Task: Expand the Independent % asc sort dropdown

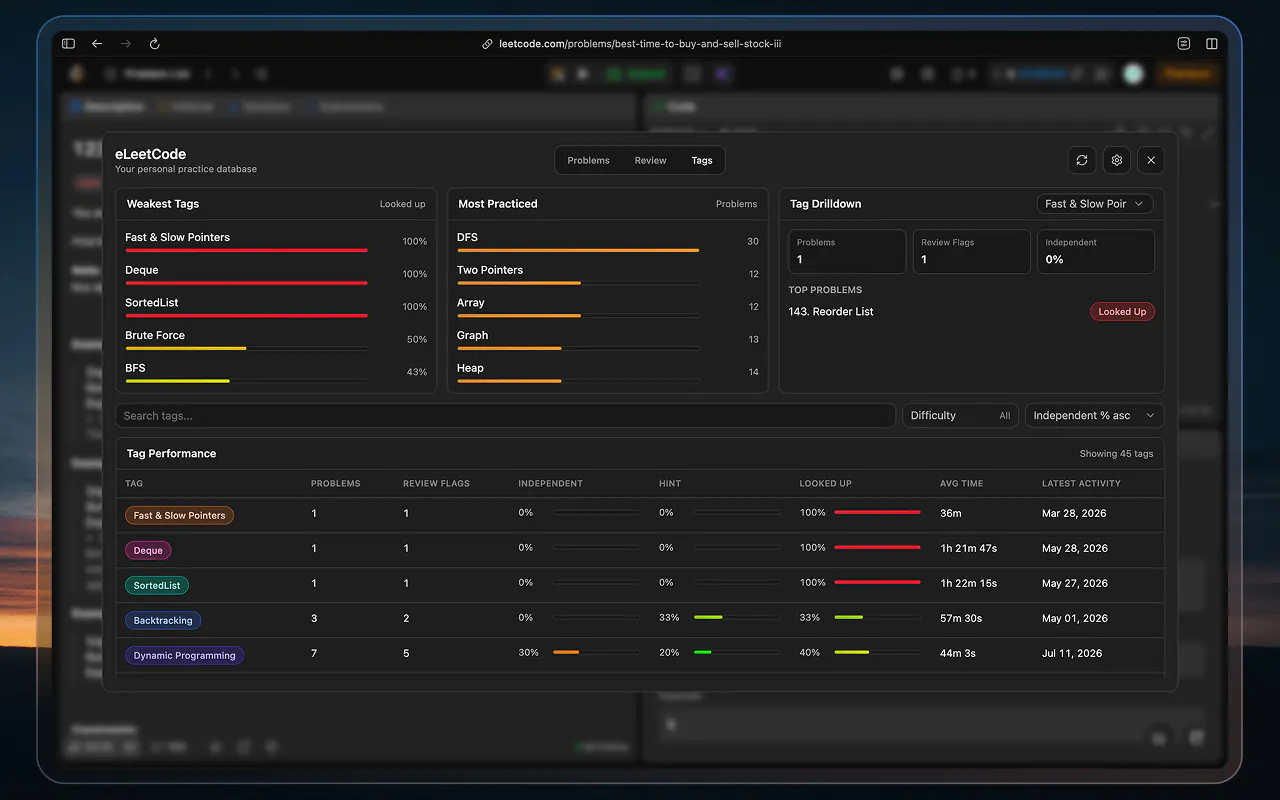Action: (x=1095, y=416)
